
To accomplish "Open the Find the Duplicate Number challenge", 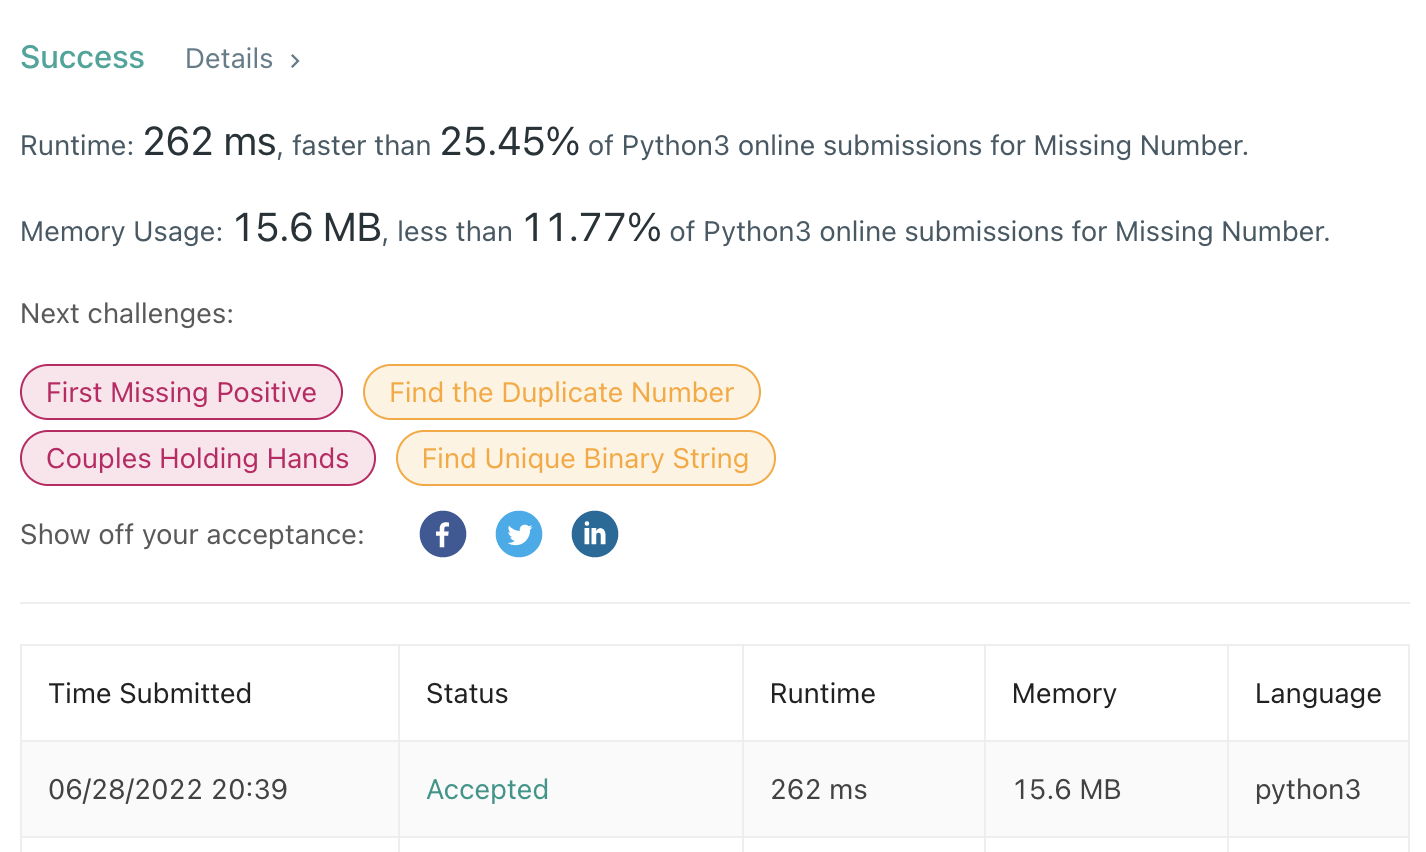I will tap(561, 392).
